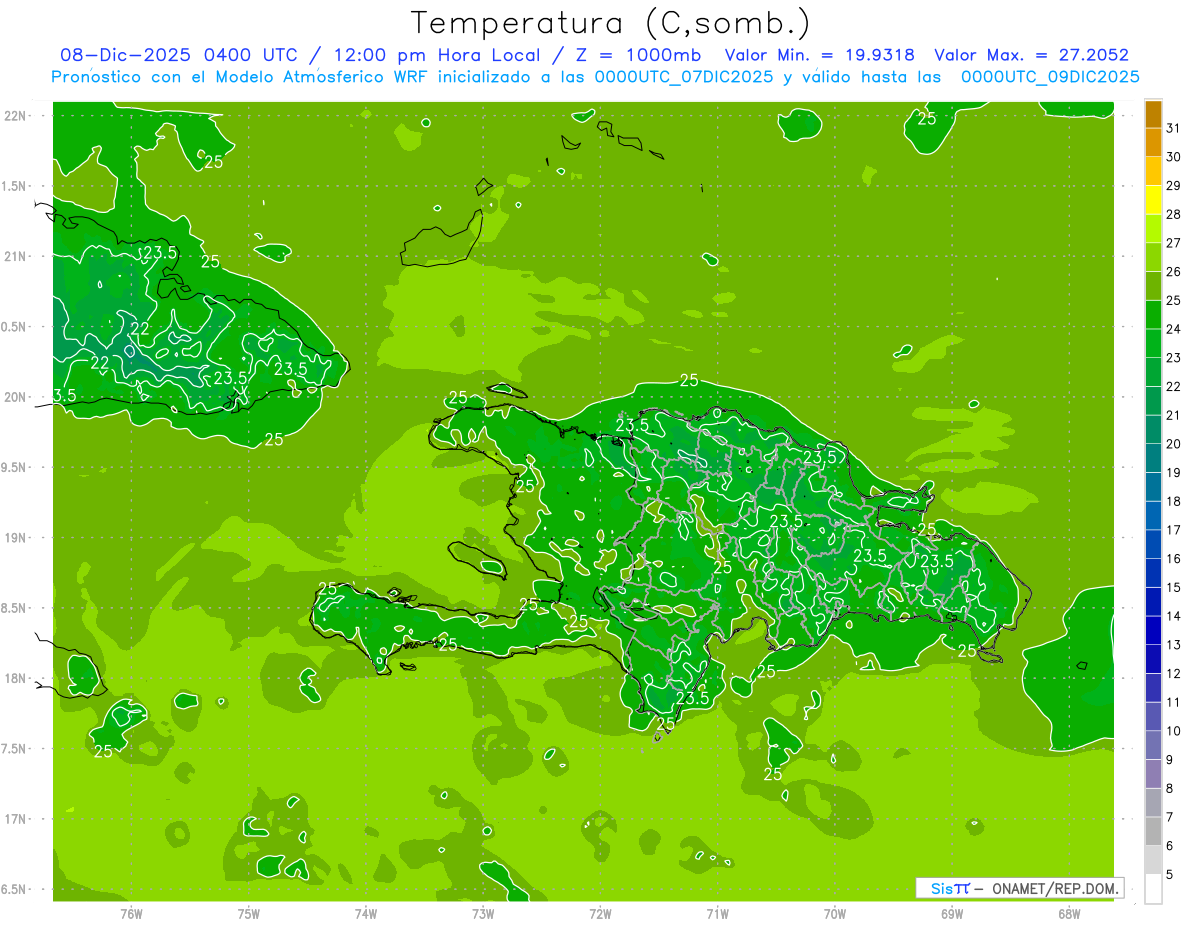Viewport: 1200px width, 927px height.
Task: Click the "16" label on the color scale
Action: click(1174, 559)
